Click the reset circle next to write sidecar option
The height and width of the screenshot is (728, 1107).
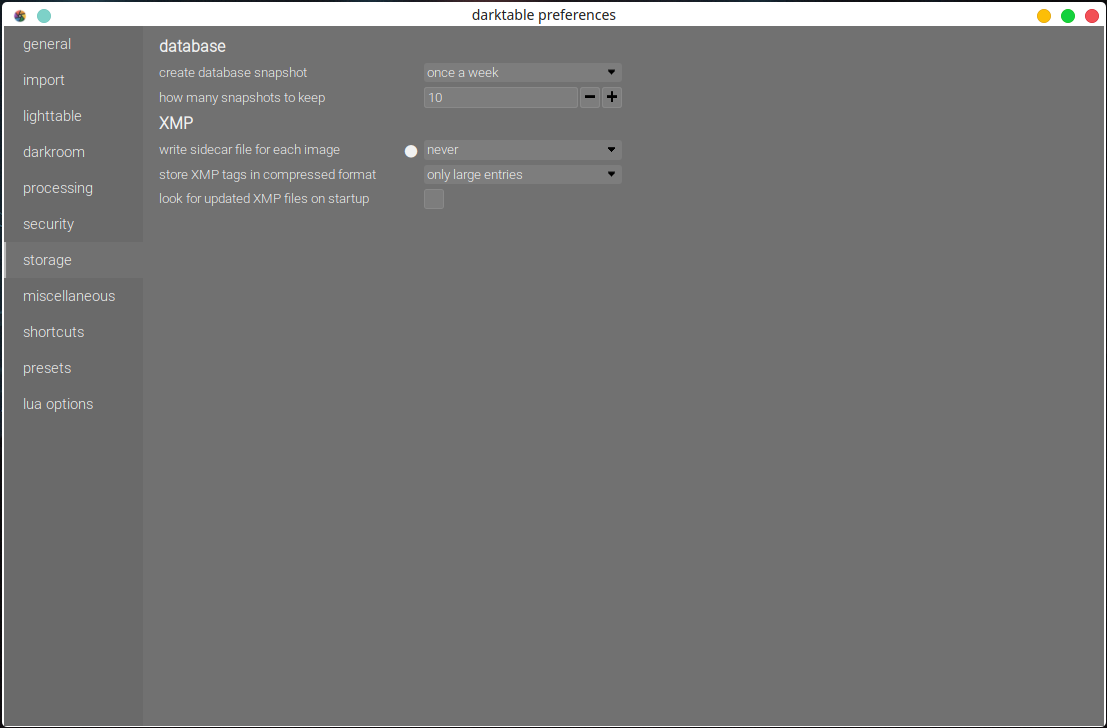(411, 150)
